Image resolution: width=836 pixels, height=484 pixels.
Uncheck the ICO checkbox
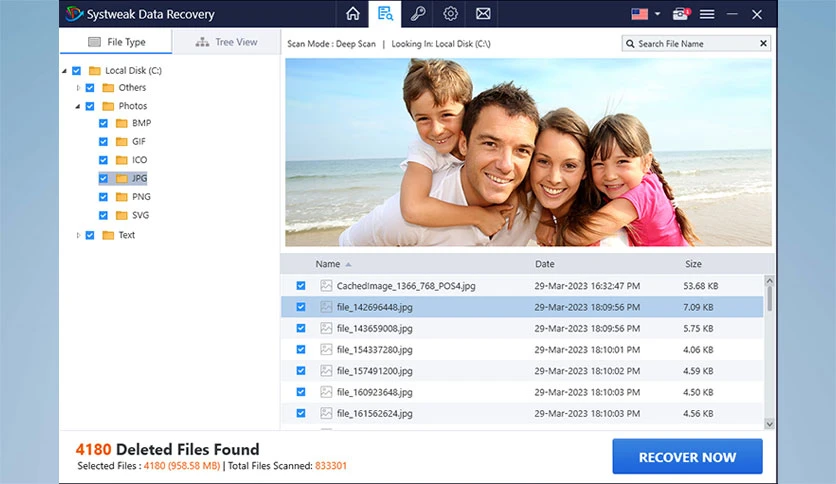[103, 160]
